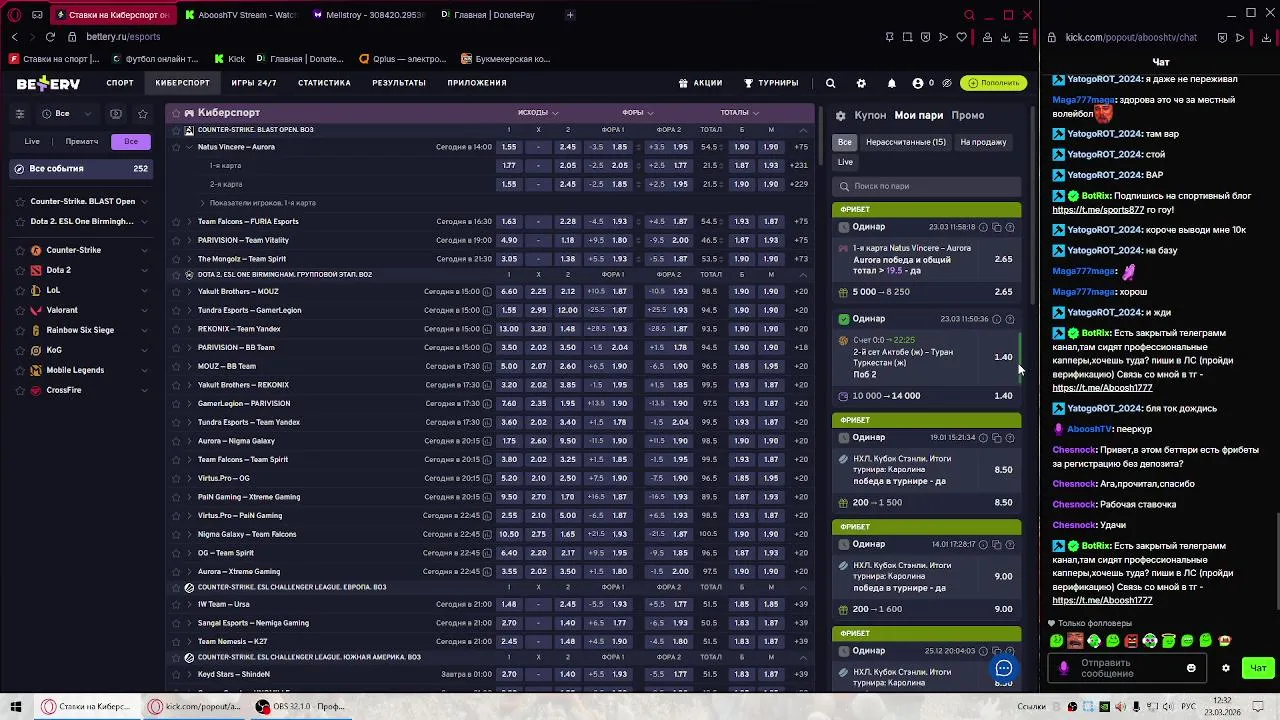Open site settings gear in header

pyautogui.click(x=861, y=83)
